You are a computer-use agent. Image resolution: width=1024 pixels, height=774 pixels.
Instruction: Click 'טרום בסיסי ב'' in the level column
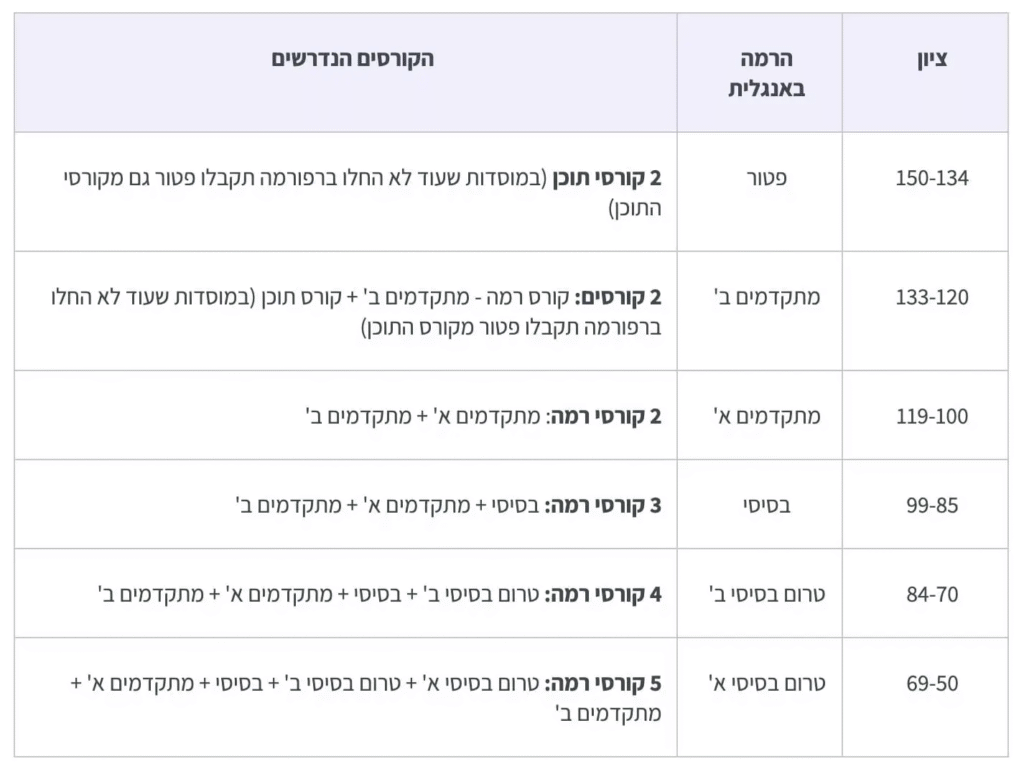(x=767, y=594)
